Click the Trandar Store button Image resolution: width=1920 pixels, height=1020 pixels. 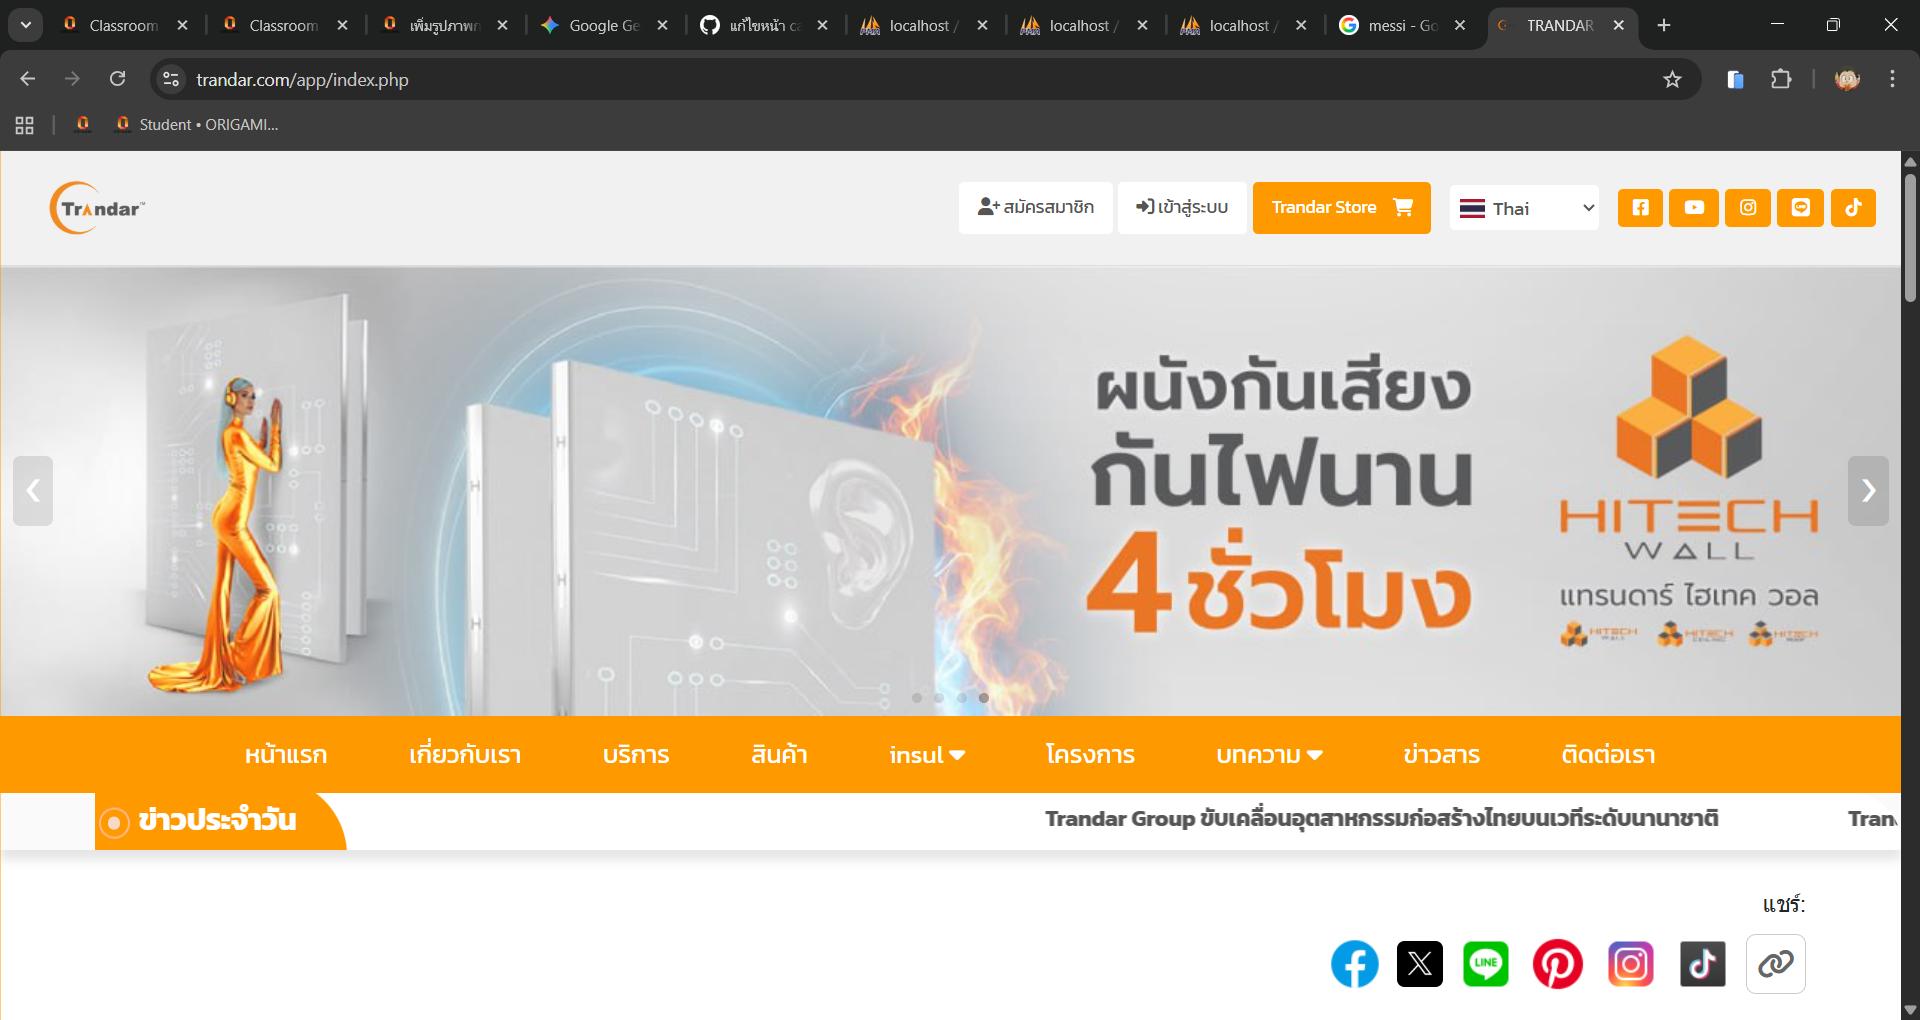(x=1341, y=208)
